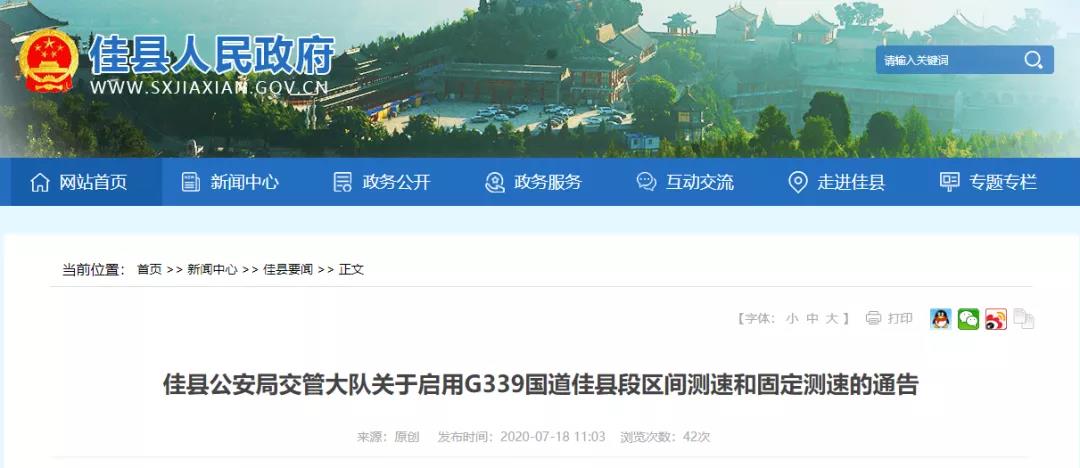The image size is (1080, 468).
Task: Share article via QQ penguin icon
Action: click(940, 318)
